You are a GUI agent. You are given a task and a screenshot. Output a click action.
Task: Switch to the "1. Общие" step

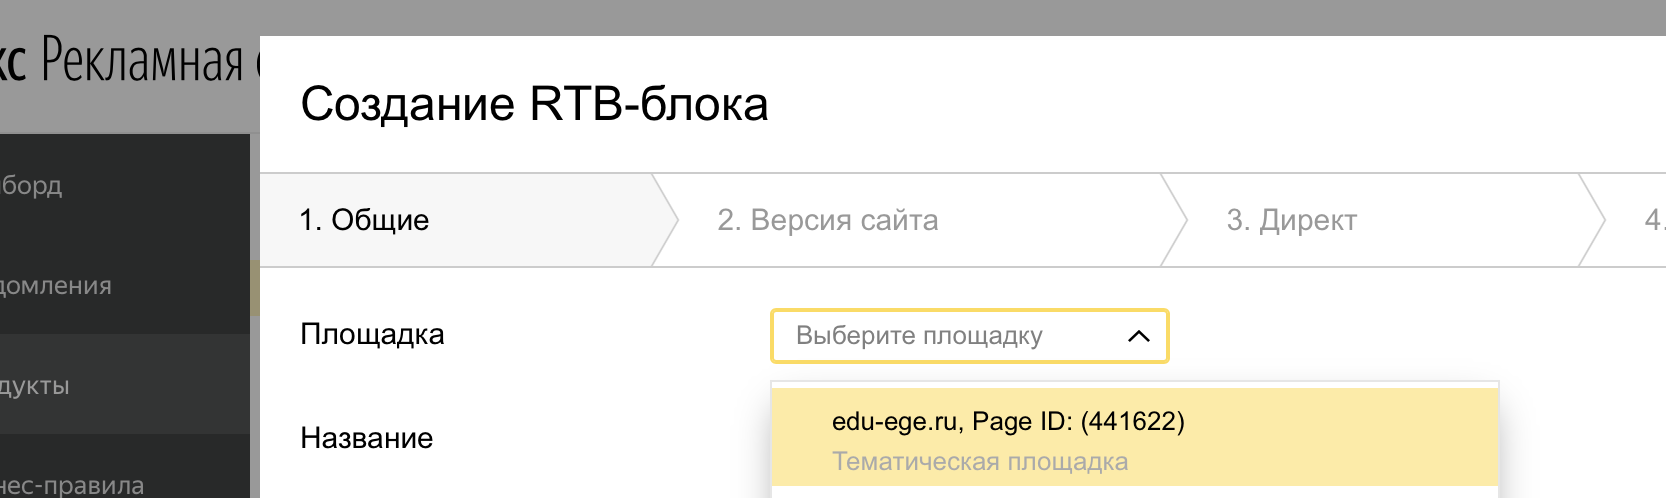[x=364, y=220]
